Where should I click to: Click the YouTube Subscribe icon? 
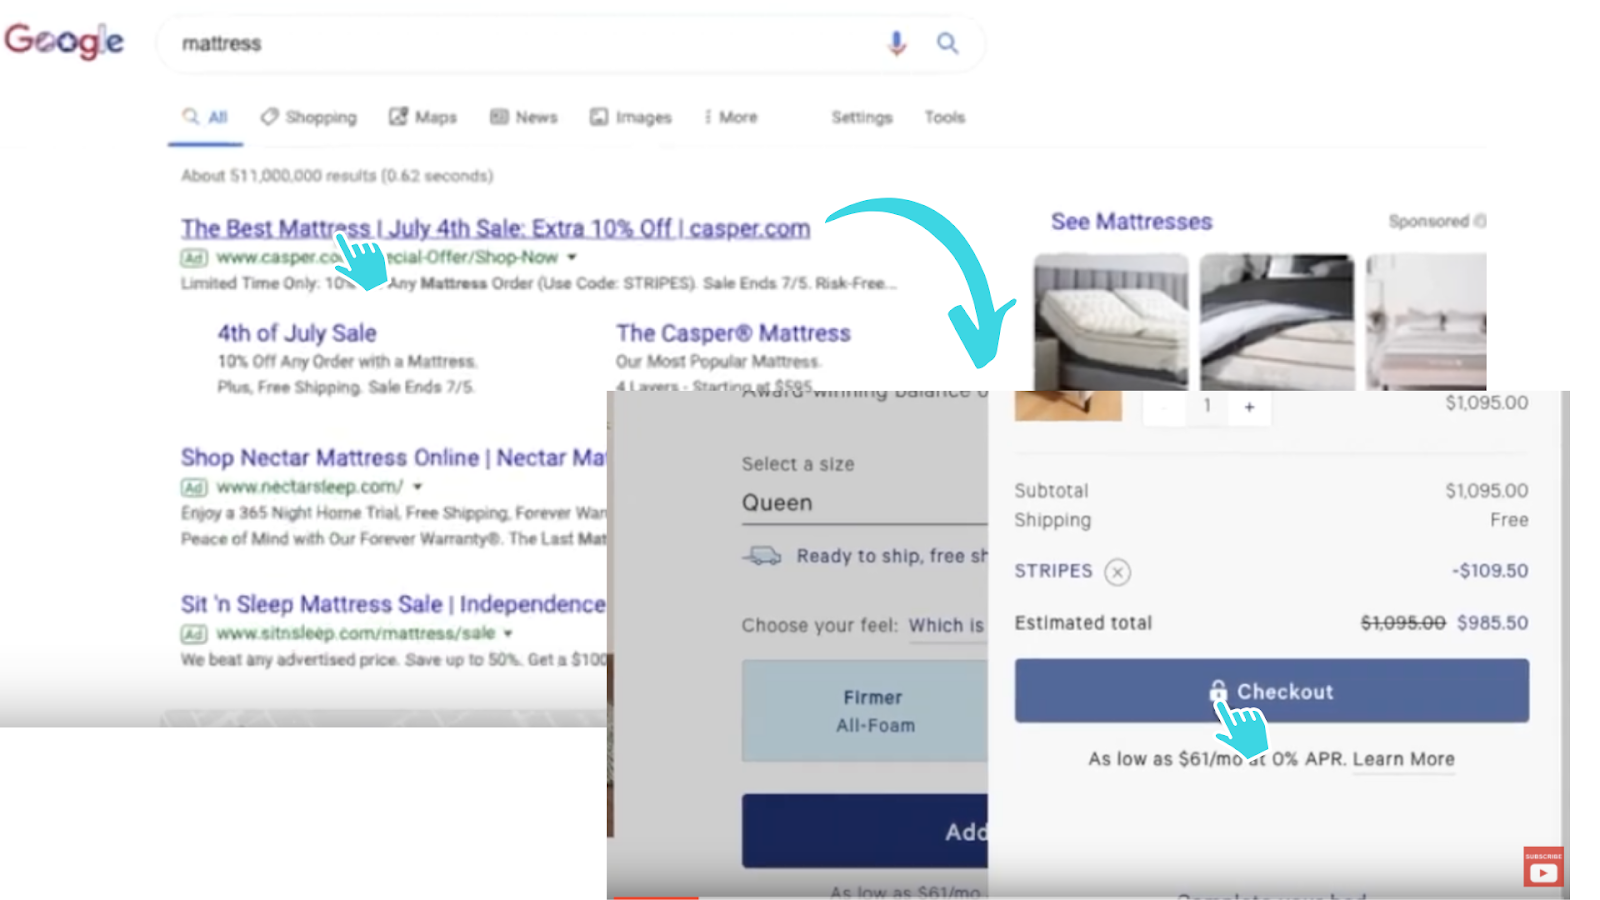point(1543,867)
